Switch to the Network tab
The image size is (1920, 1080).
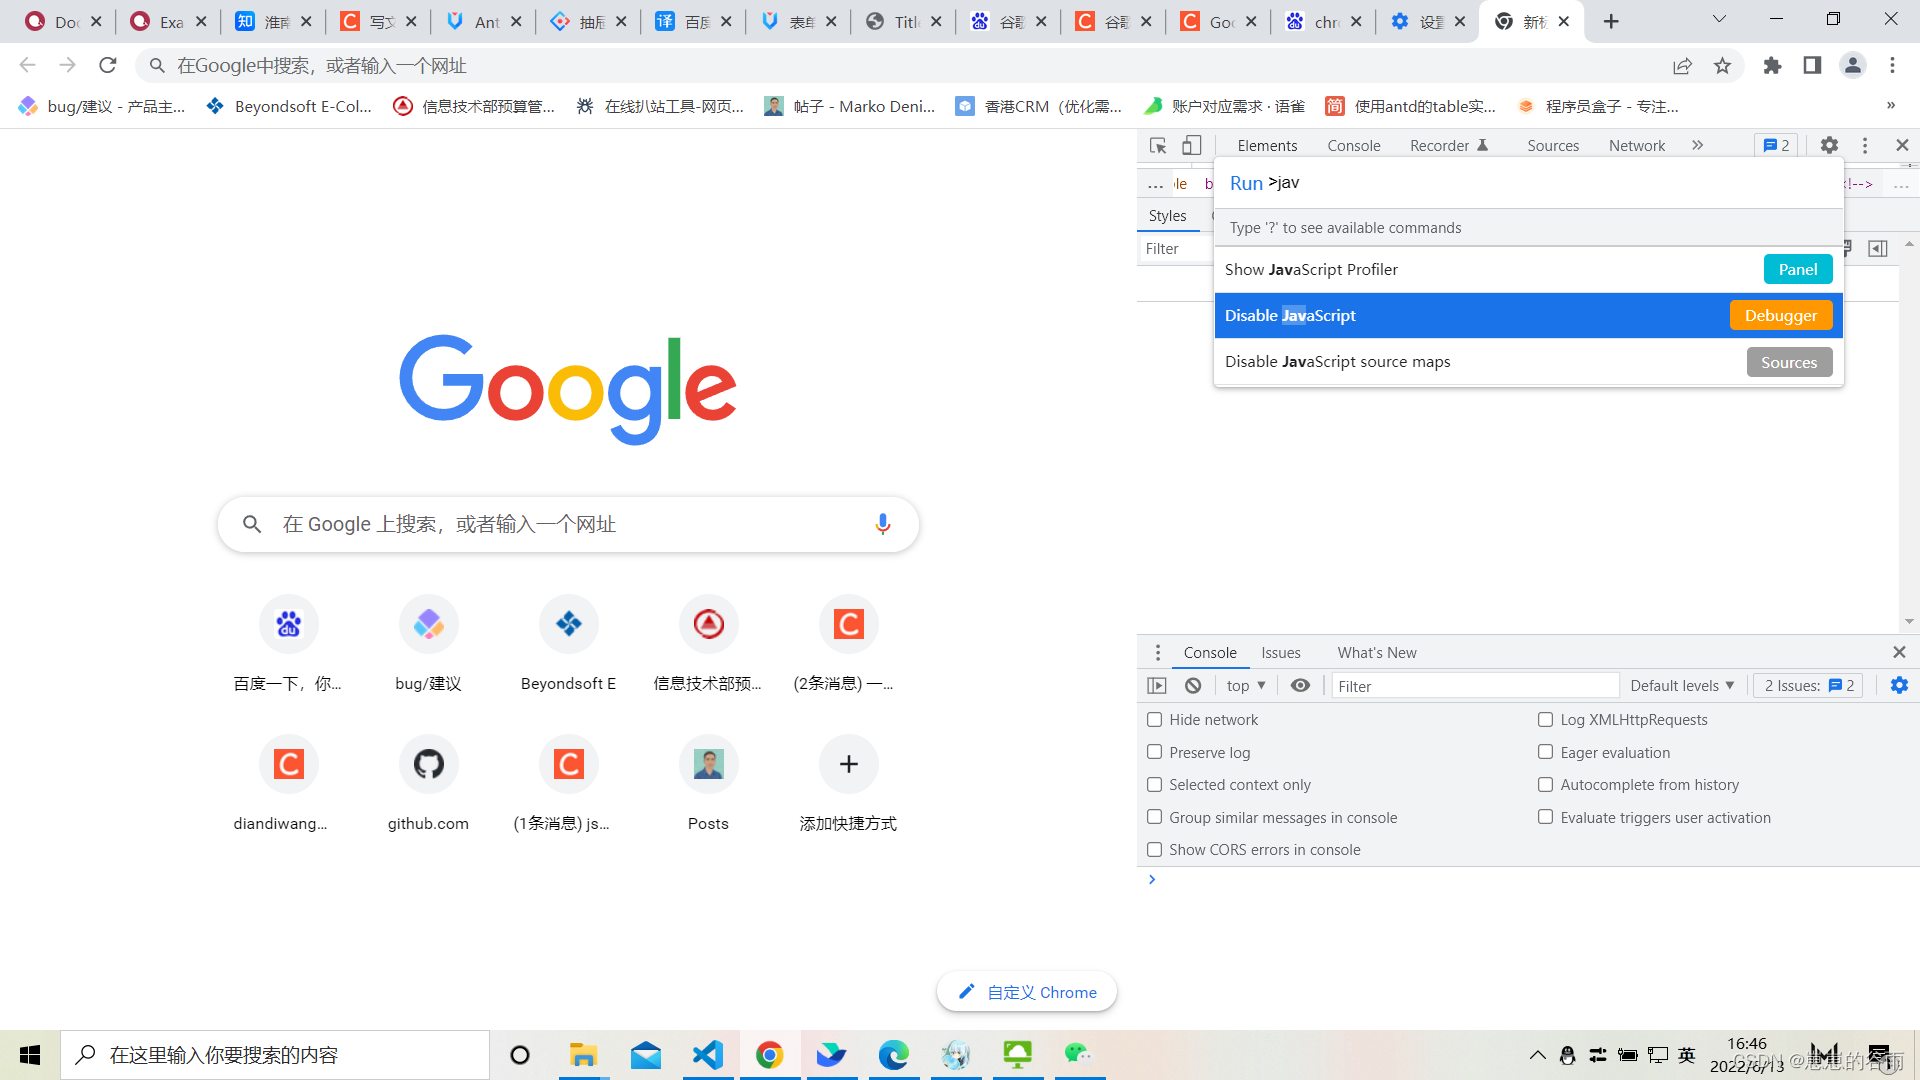[1636, 146]
